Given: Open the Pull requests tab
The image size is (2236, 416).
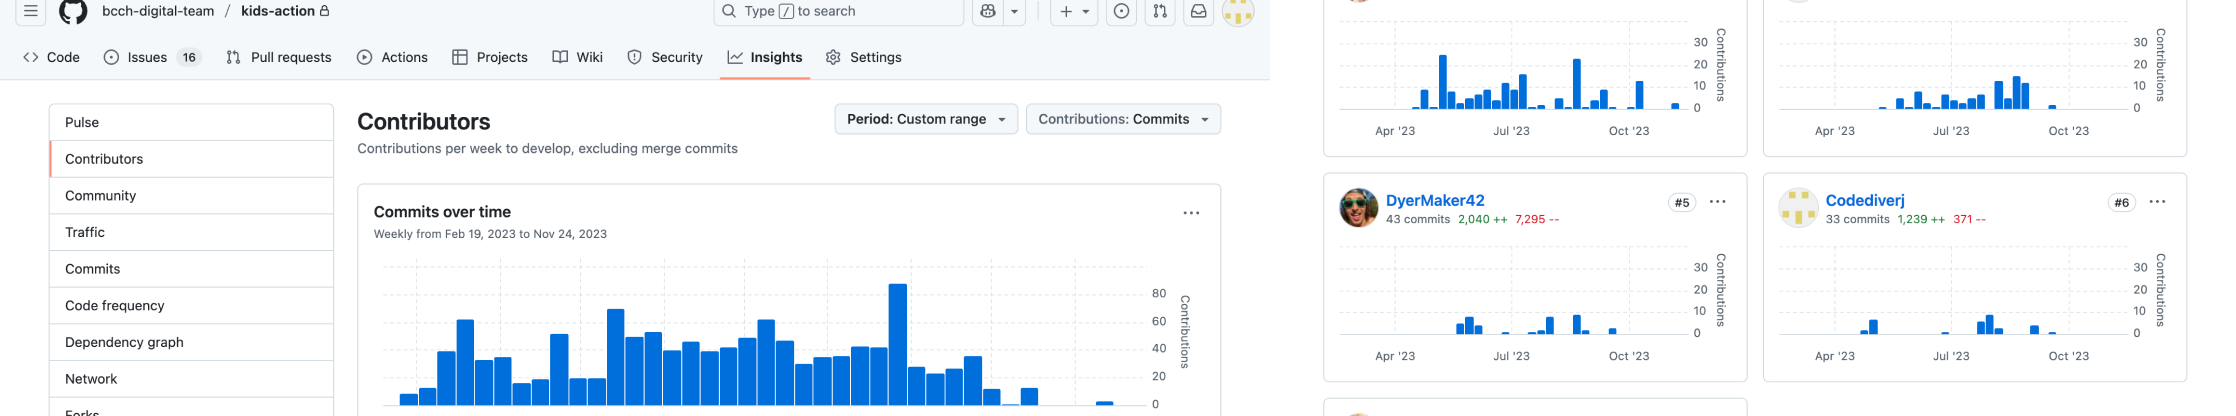Looking at the screenshot, I should 279,57.
